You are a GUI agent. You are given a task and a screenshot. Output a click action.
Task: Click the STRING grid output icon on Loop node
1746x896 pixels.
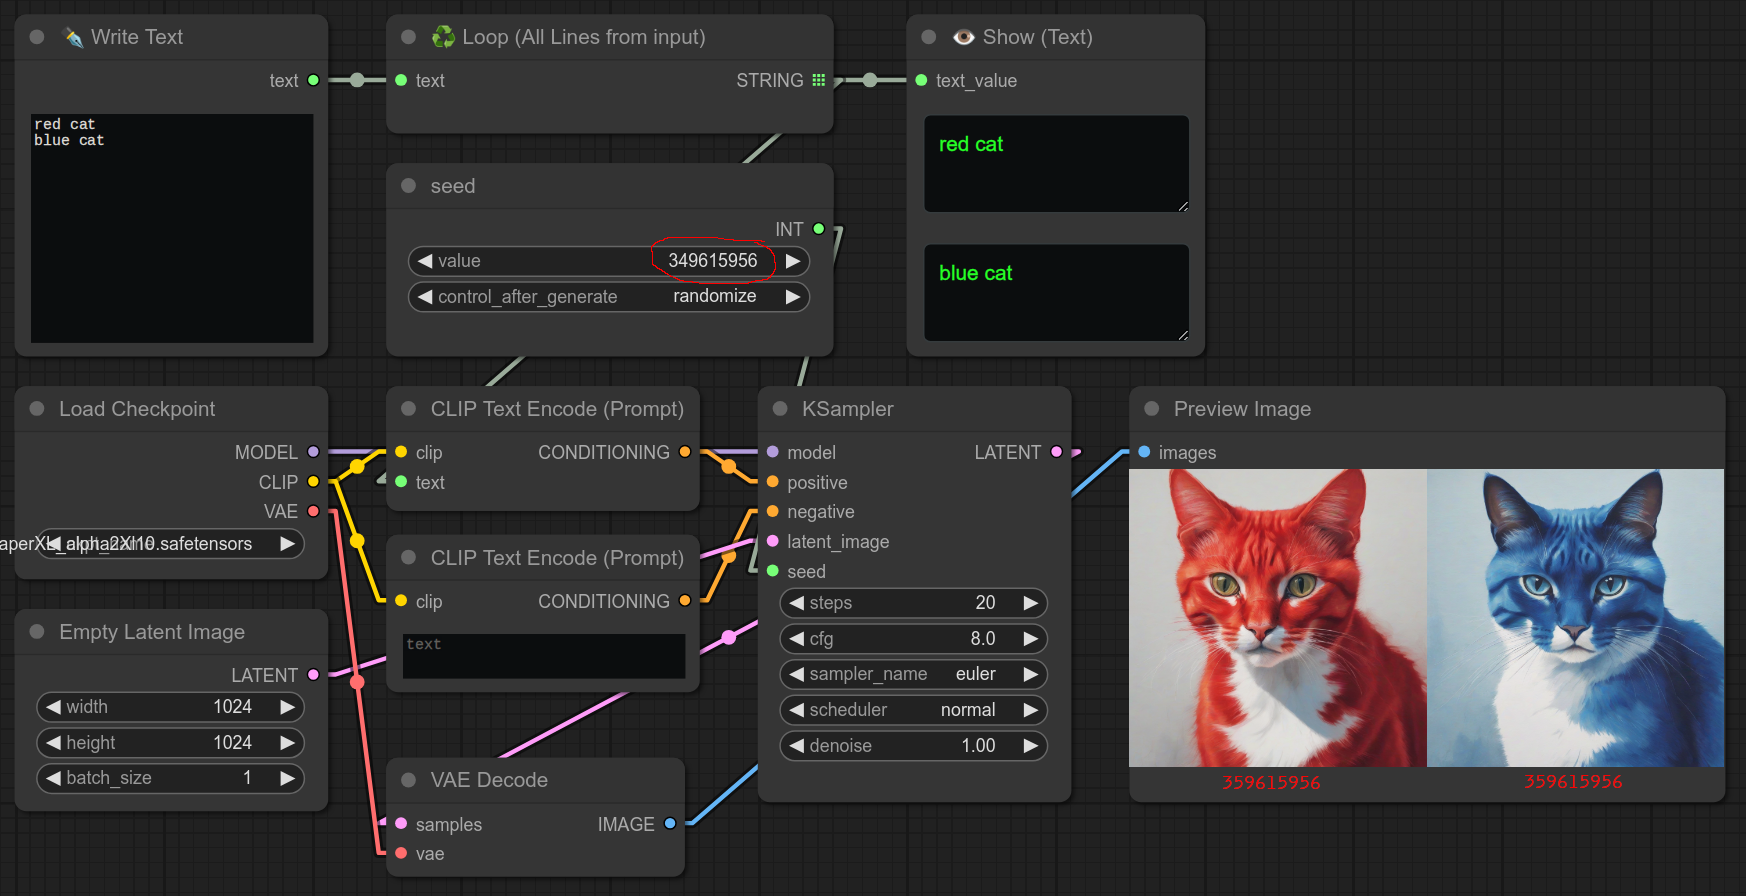(x=819, y=80)
